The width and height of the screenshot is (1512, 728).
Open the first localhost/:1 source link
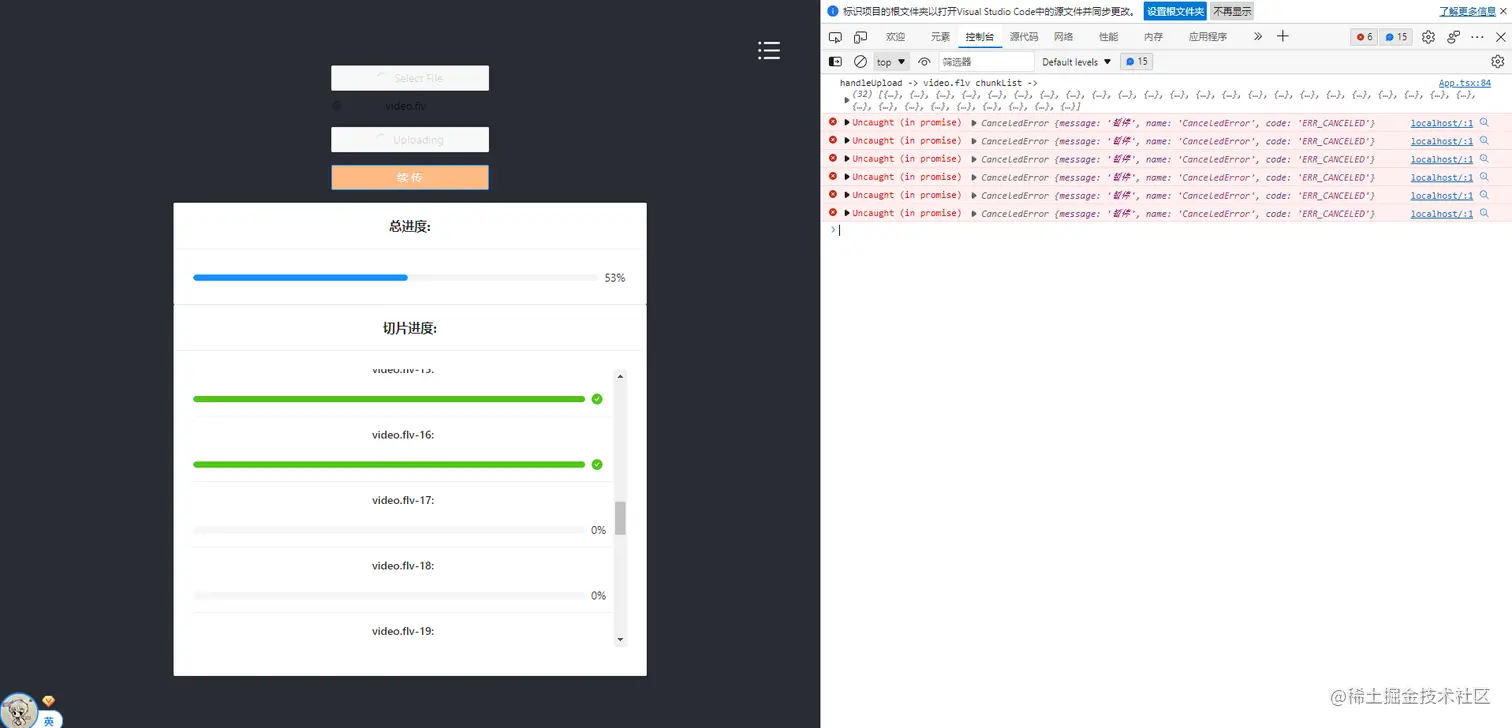(x=1441, y=123)
